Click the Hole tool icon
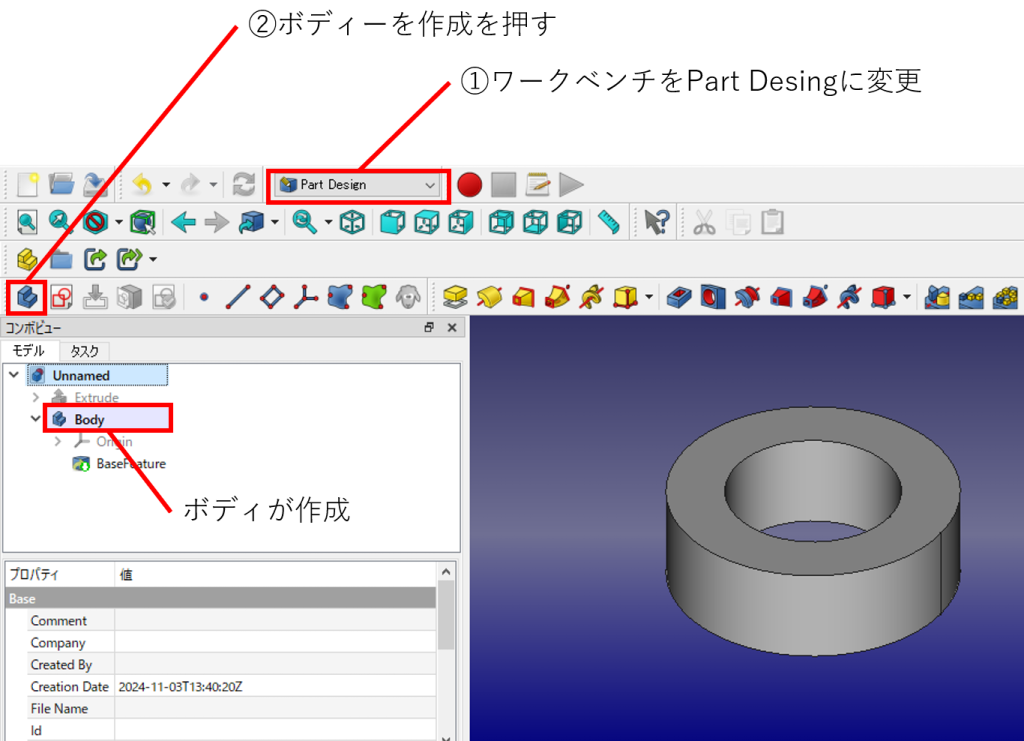Image resolution: width=1024 pixels, height=741 pixels. click(x=712, y=297)
